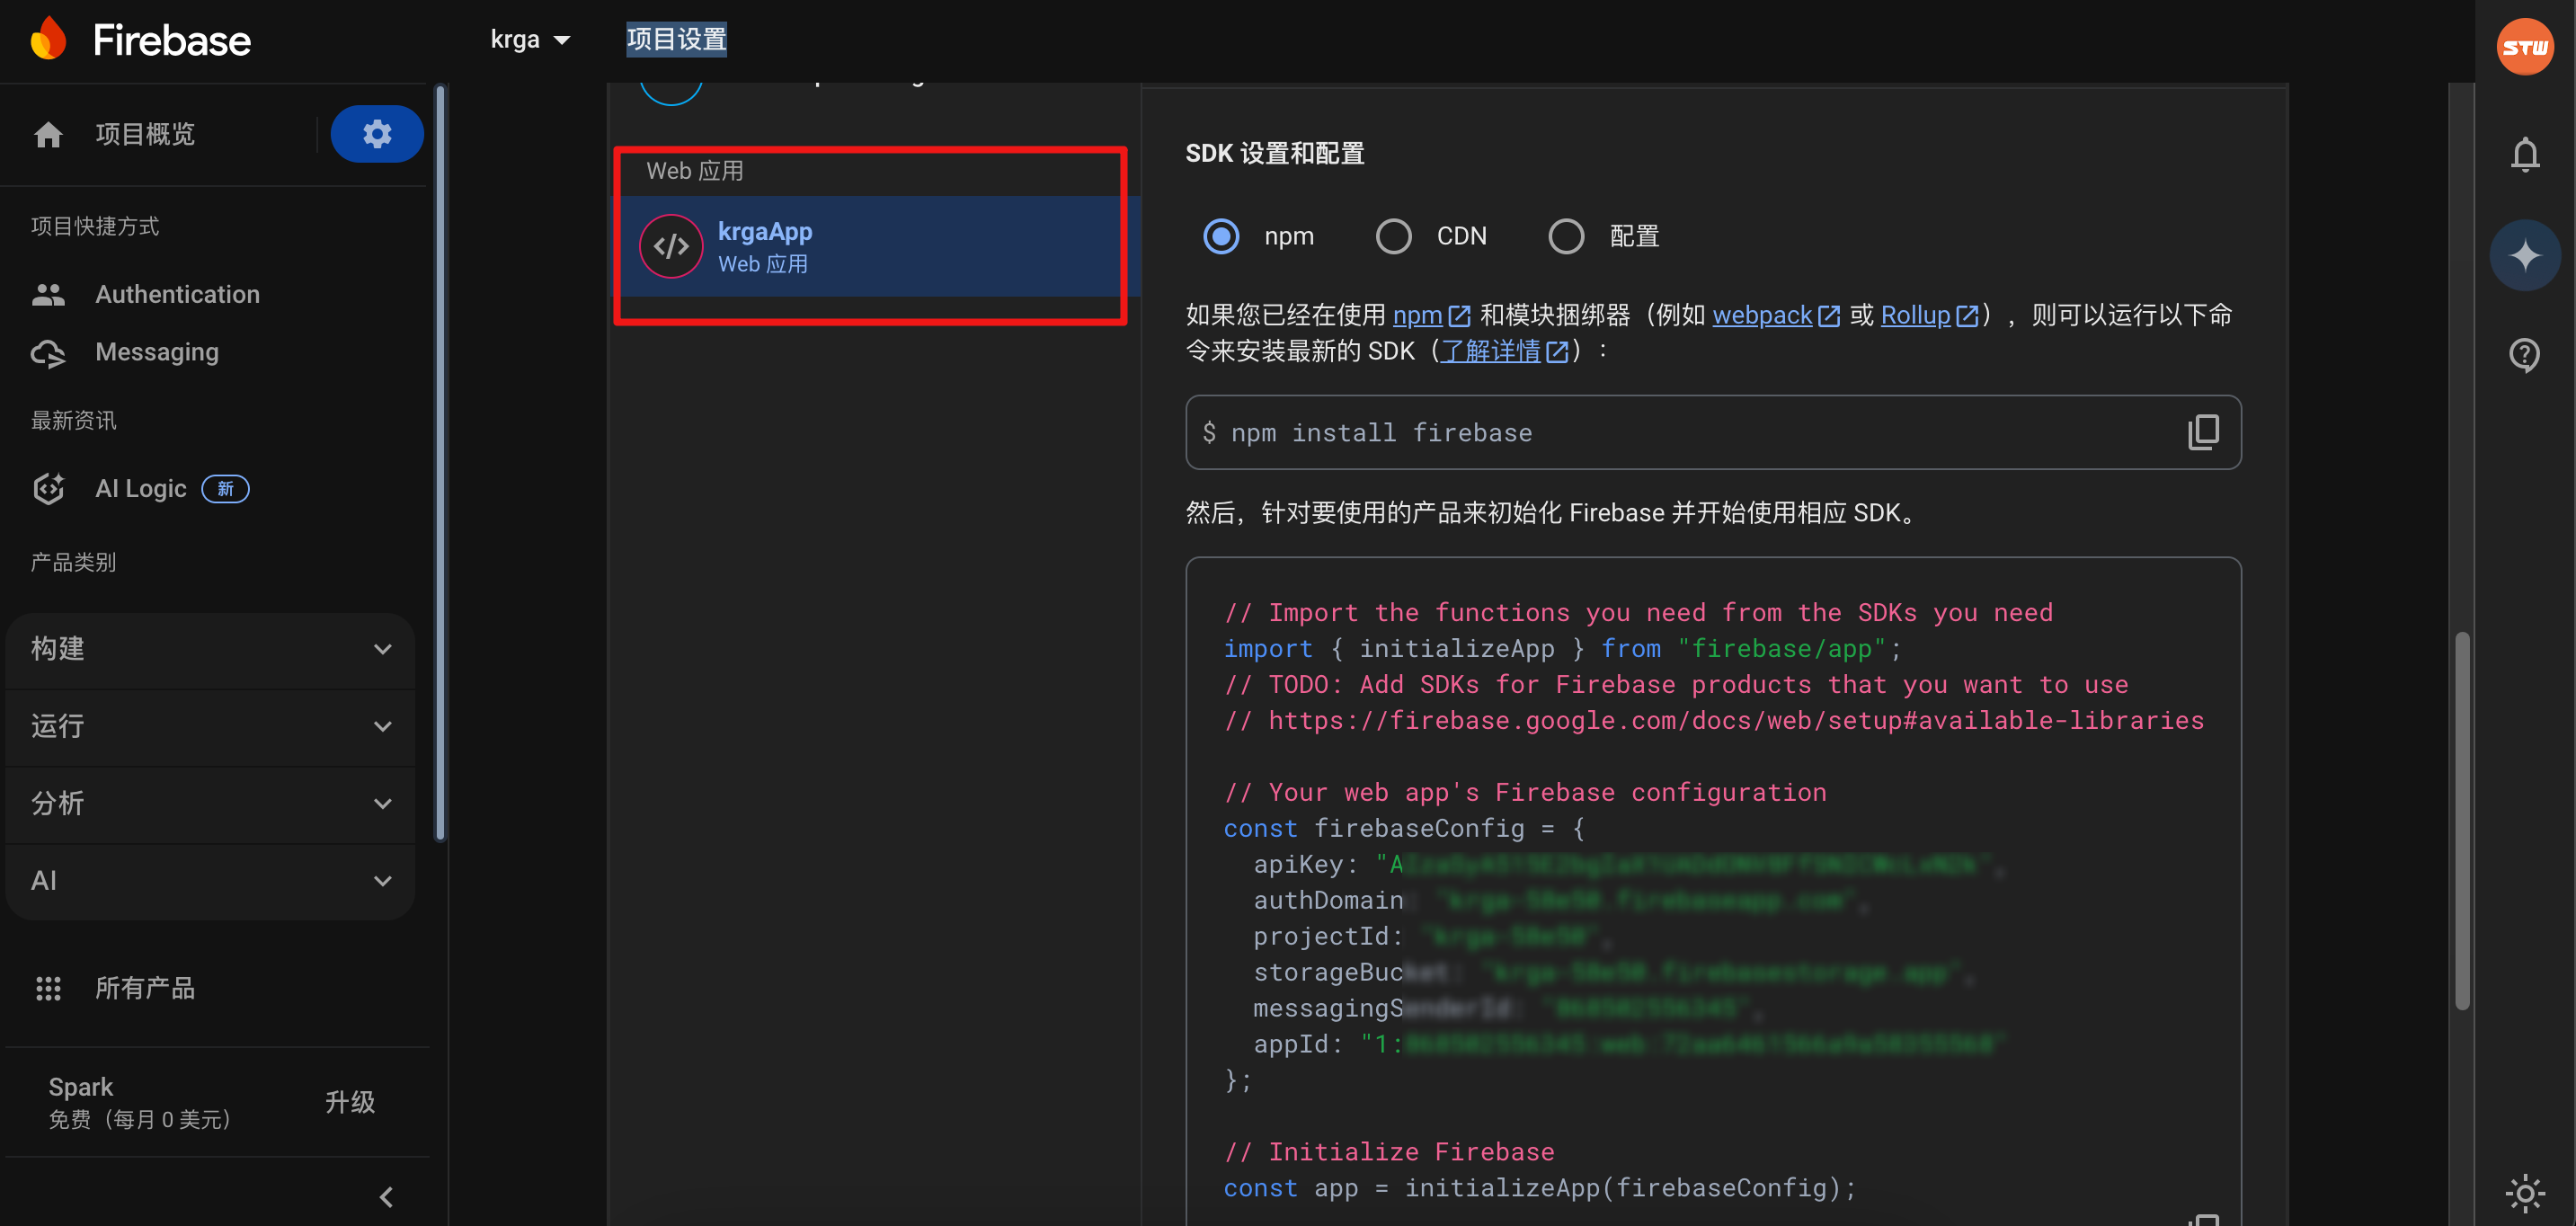Click 'const firebaseConfig = {' code line
Image resolution: width=2576 pixels, height=1226 pixels.
point(1403,828)
